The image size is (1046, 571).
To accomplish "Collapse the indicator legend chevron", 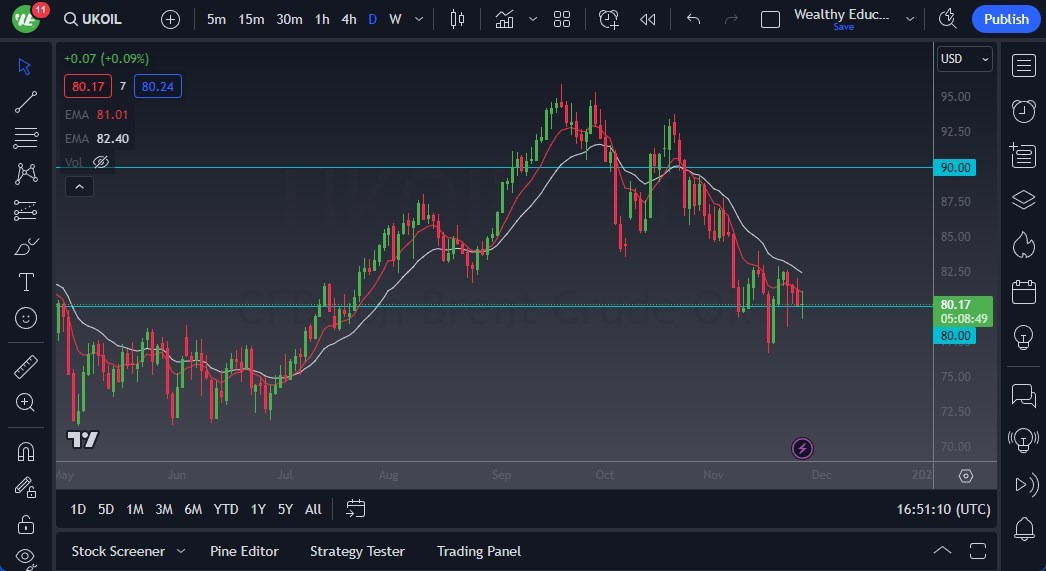I will click(x=78, y=186).
